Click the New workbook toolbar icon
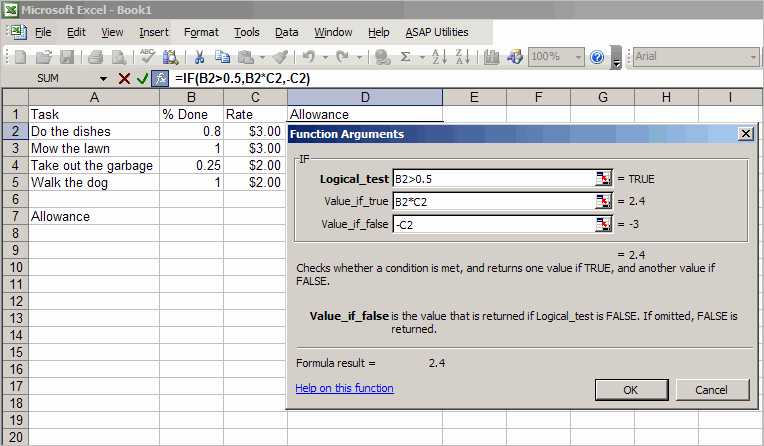This screenshot has width=764, height=446. click(x=20, y=57)
